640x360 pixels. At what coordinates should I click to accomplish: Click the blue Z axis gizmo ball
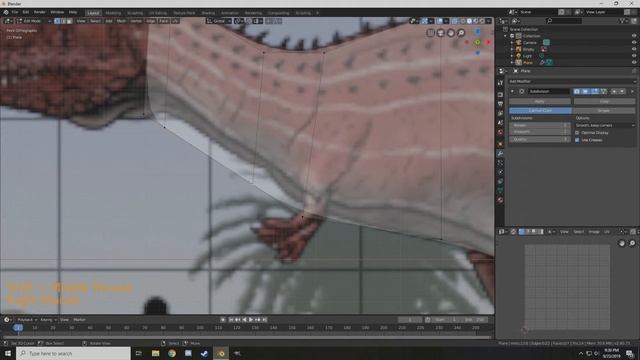point(478,31)
